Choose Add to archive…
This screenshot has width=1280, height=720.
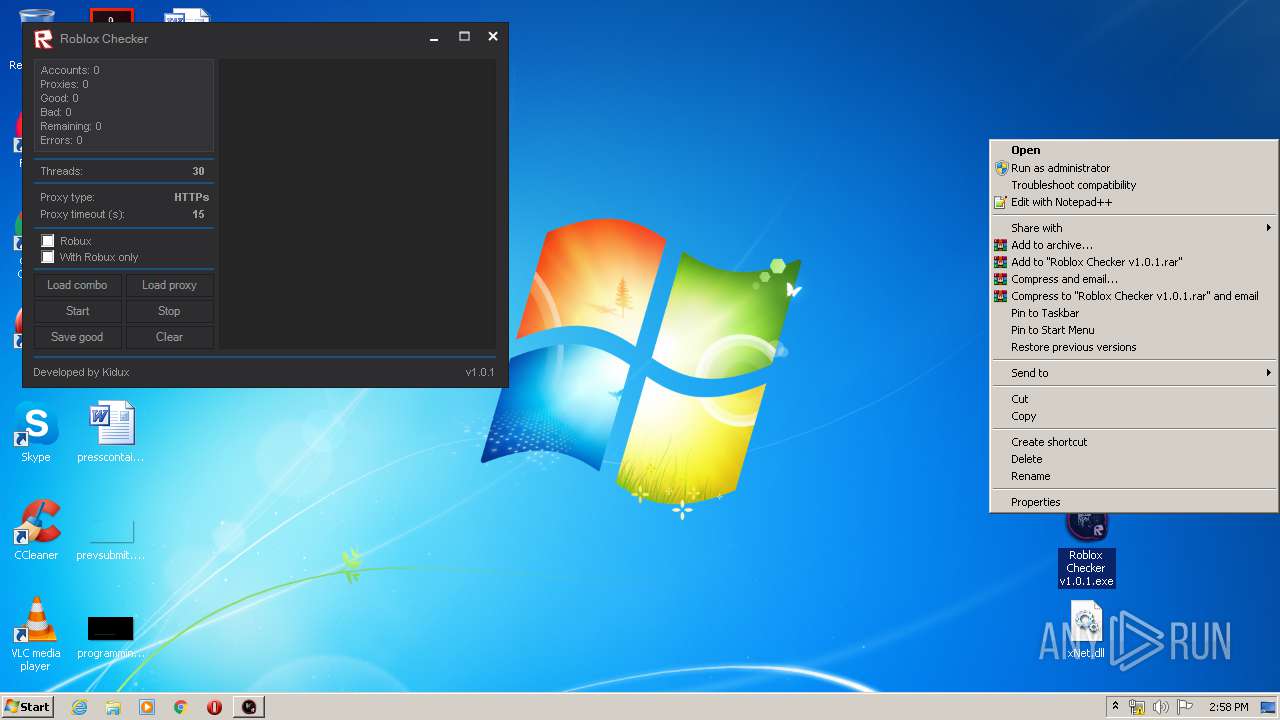click(x=1134, y=245)
